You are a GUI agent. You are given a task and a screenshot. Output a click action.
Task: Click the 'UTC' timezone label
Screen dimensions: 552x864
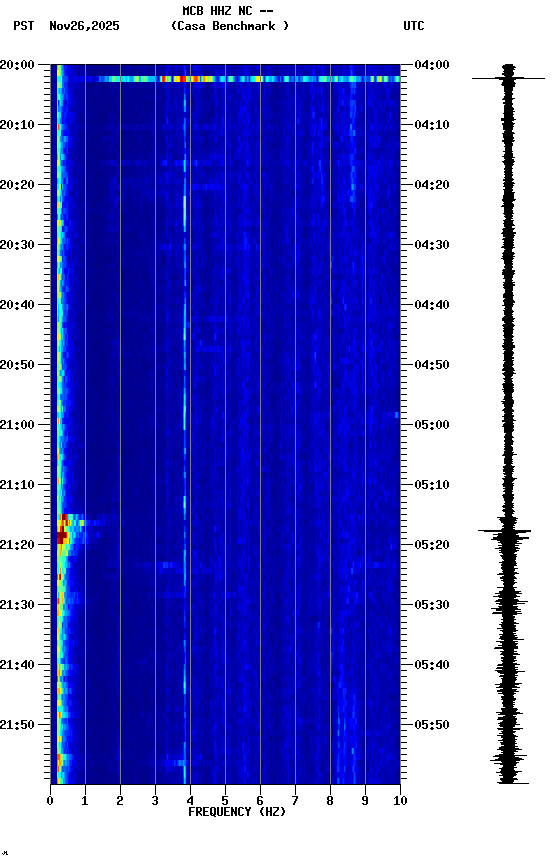click(414, 26)
